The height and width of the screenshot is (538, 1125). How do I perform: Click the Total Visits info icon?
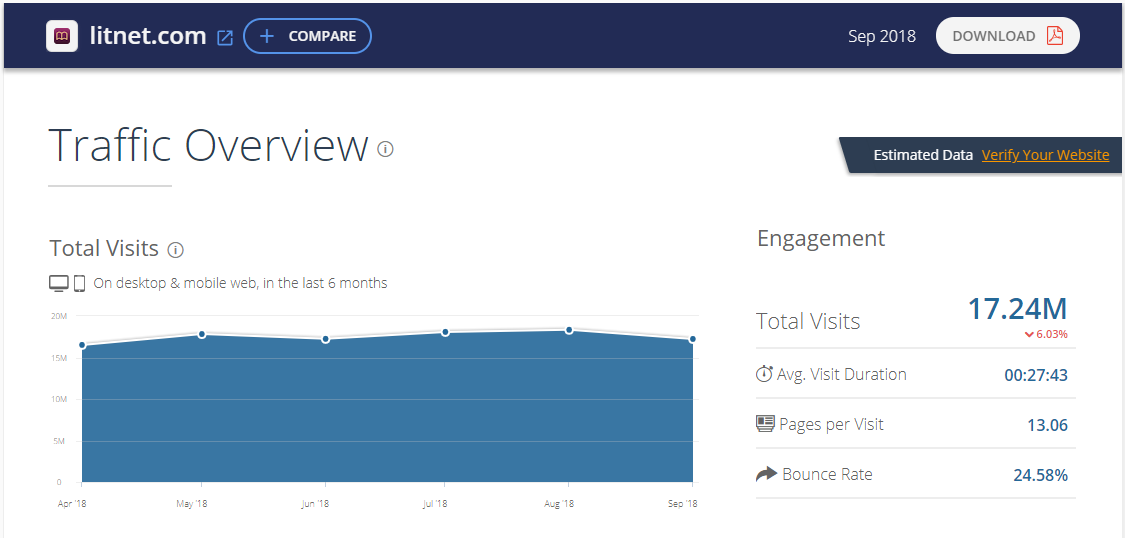(176, 250)
